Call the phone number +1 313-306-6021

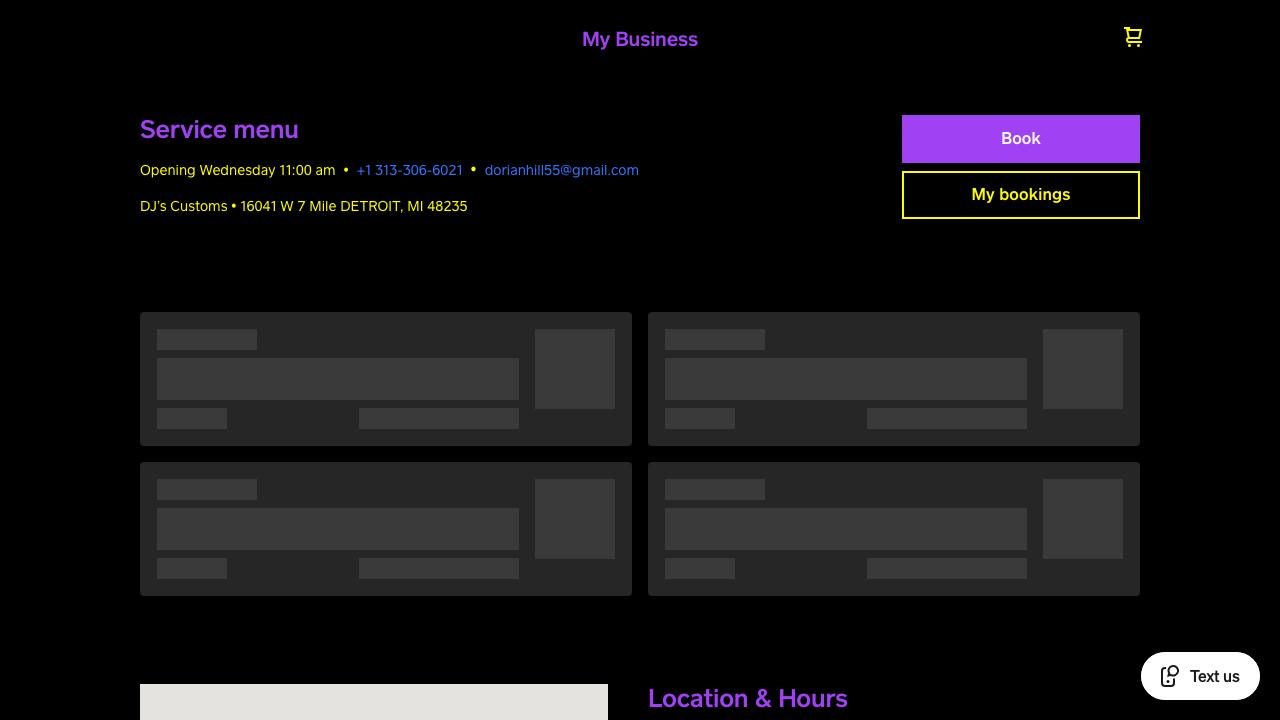(x=409, y=171)
